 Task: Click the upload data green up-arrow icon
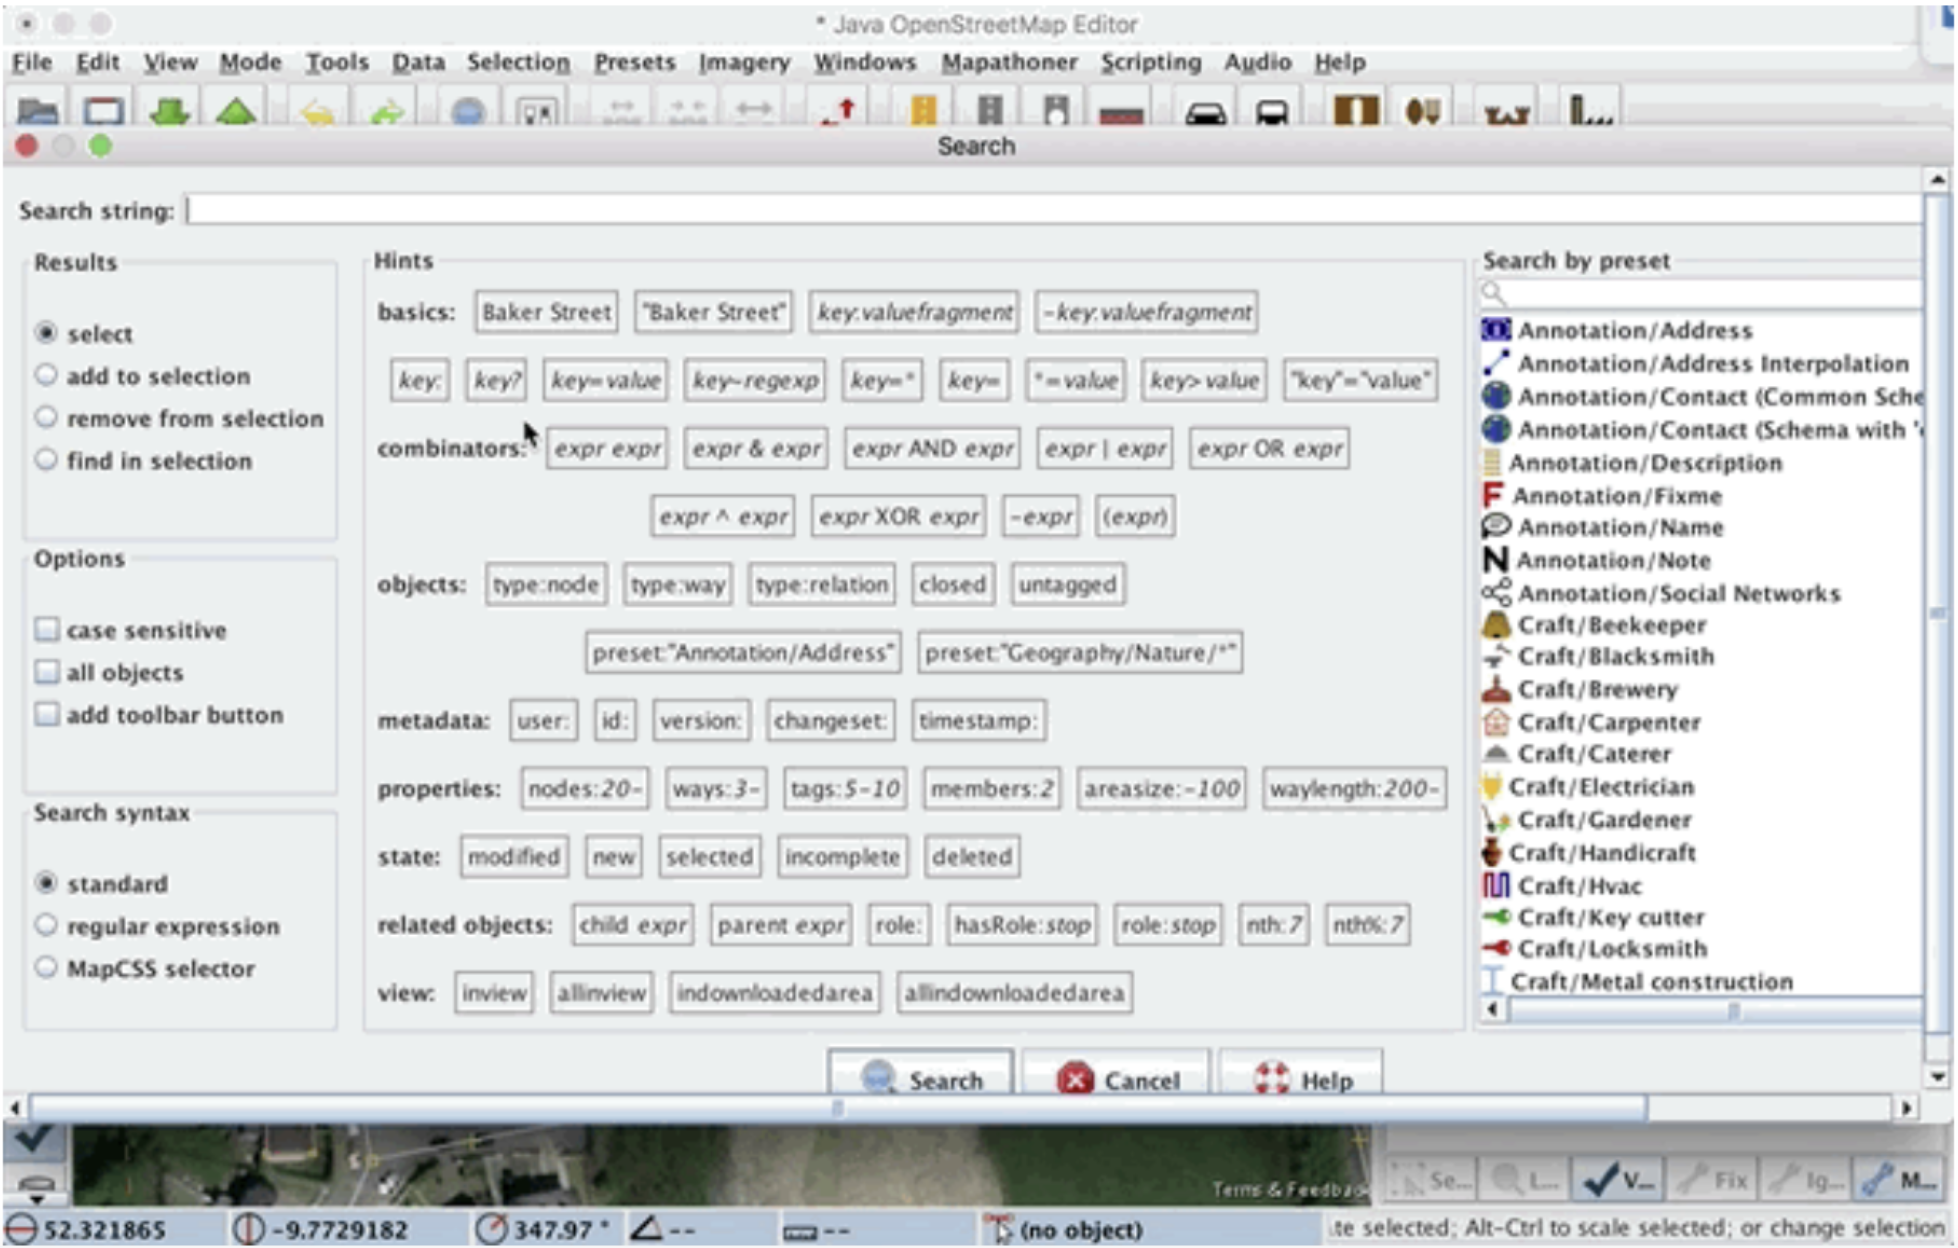(x=235, y=111)
